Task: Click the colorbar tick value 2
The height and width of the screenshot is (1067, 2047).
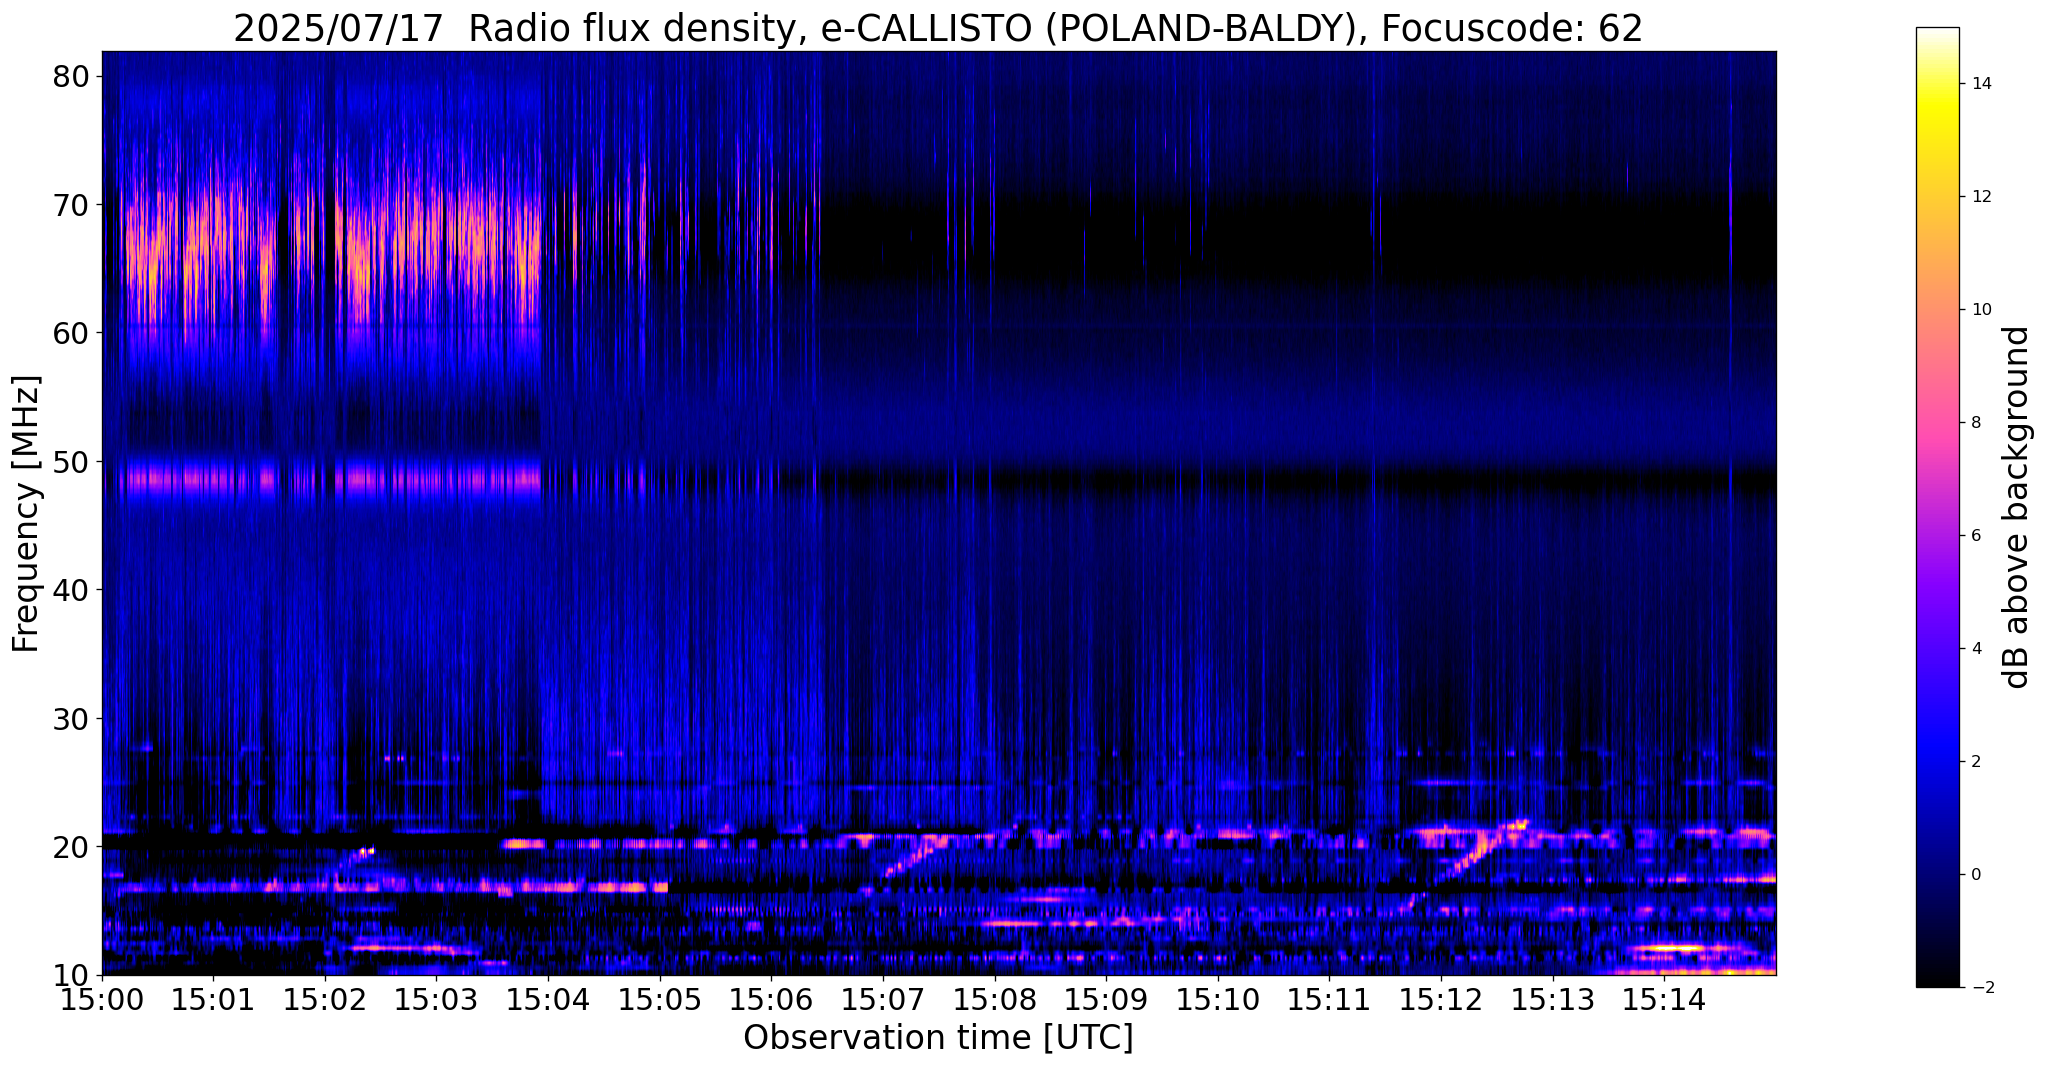Action: click(1974, 762)
